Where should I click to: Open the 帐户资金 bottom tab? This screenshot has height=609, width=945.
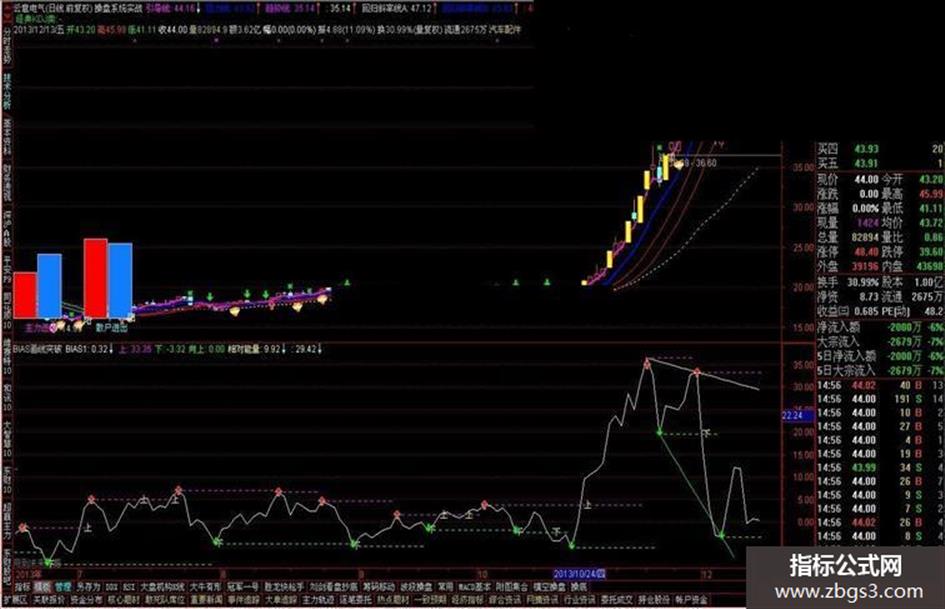pyautogui.click(x=691, y=600)
